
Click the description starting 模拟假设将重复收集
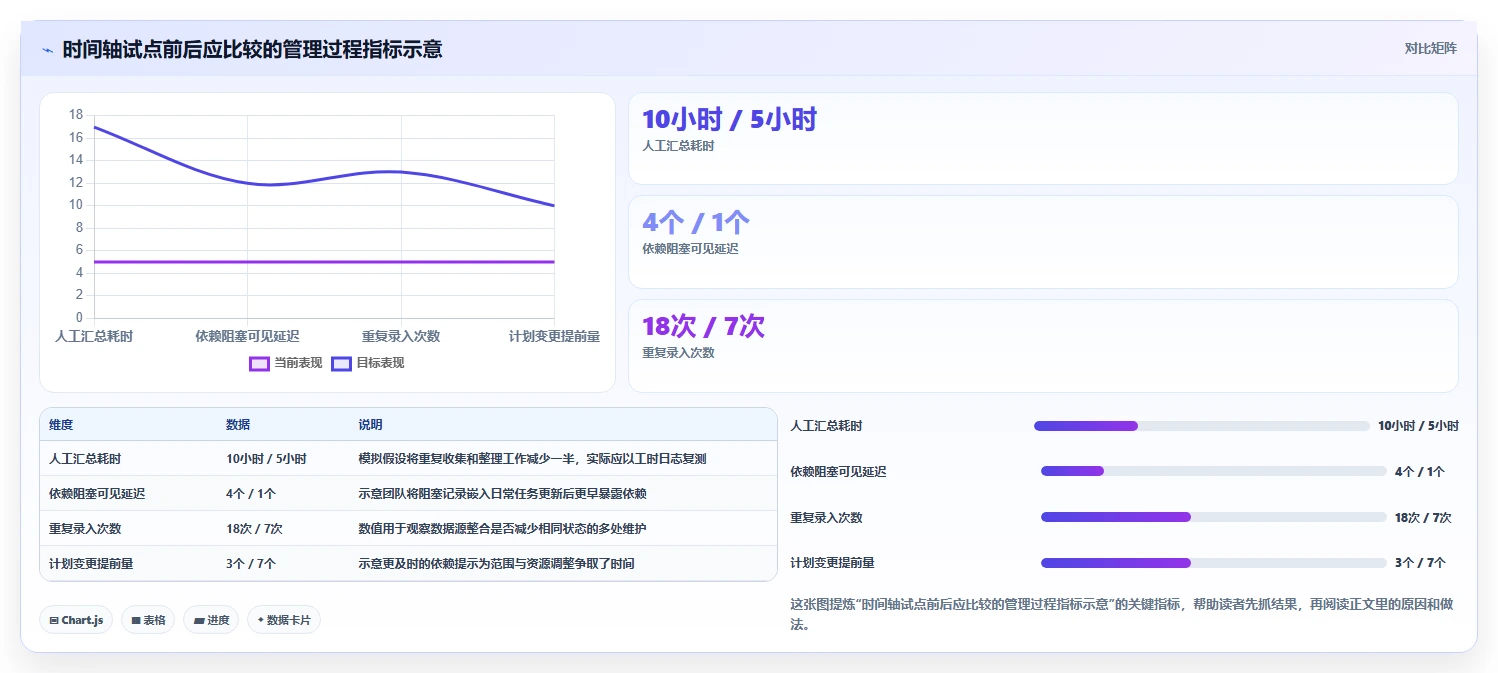532,459
